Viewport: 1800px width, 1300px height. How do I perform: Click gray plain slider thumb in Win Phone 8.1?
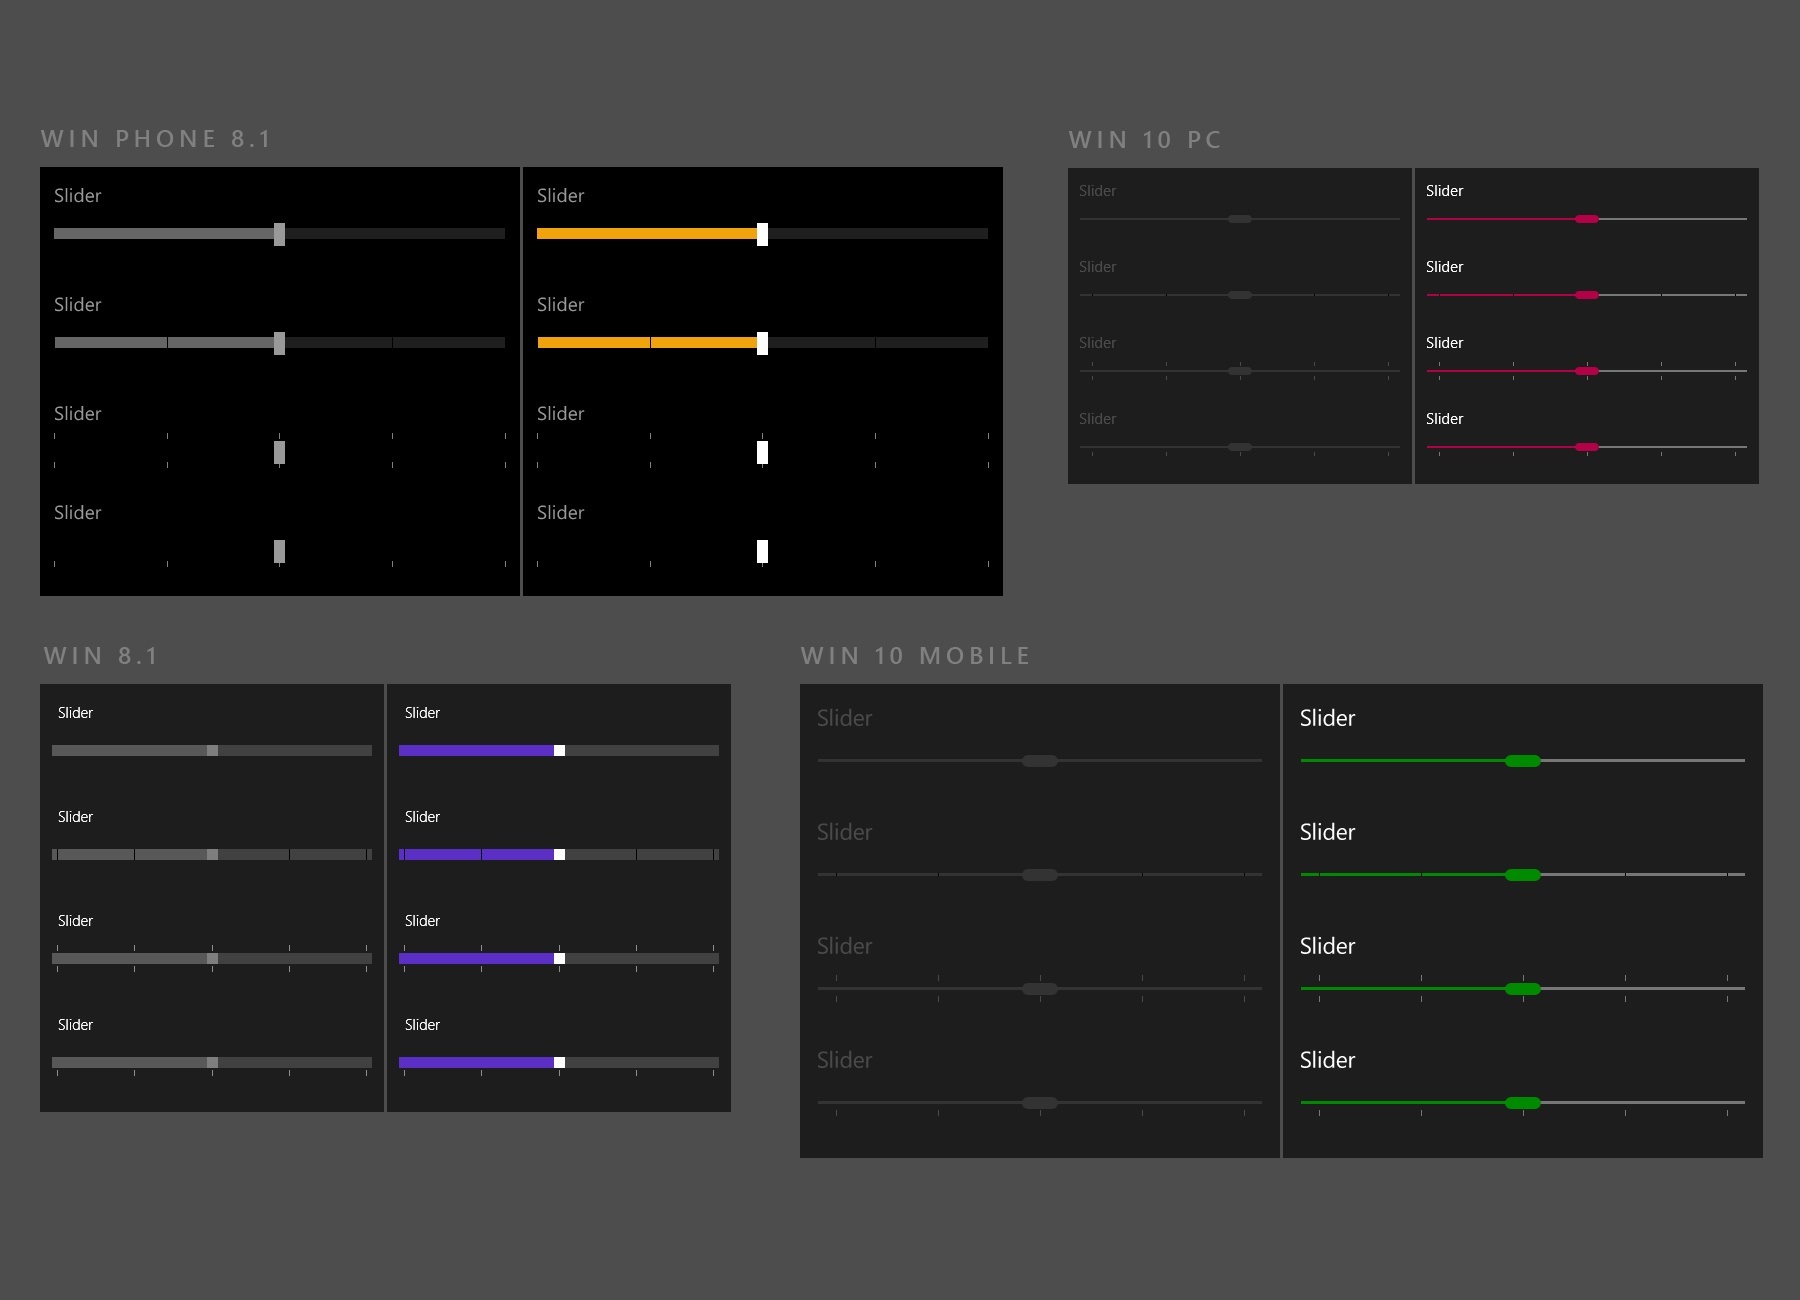click(279, 234)
